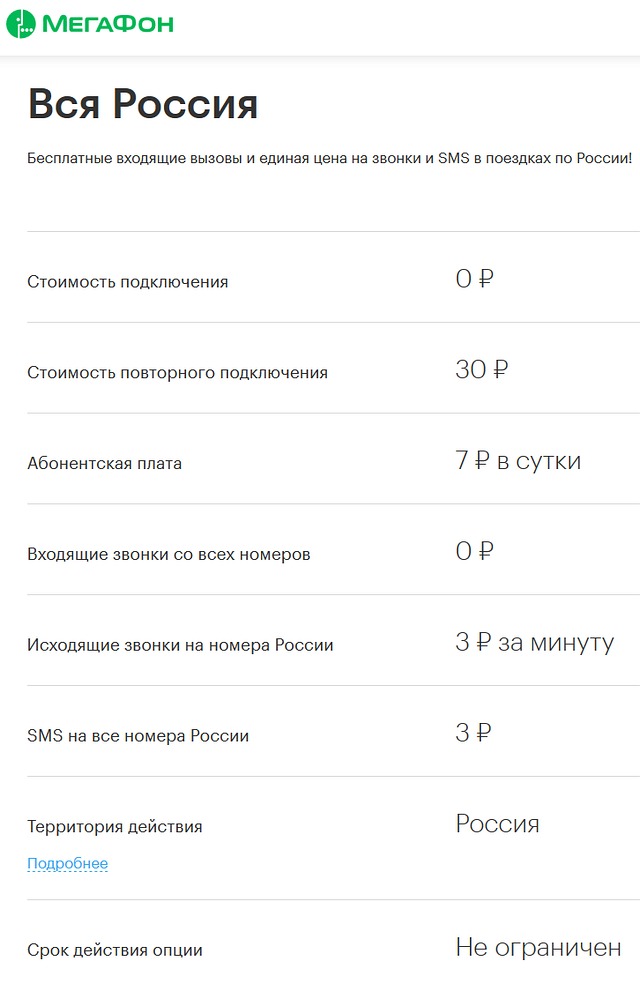Click the Входящие звонки со всех номеров label

point(169,555)
